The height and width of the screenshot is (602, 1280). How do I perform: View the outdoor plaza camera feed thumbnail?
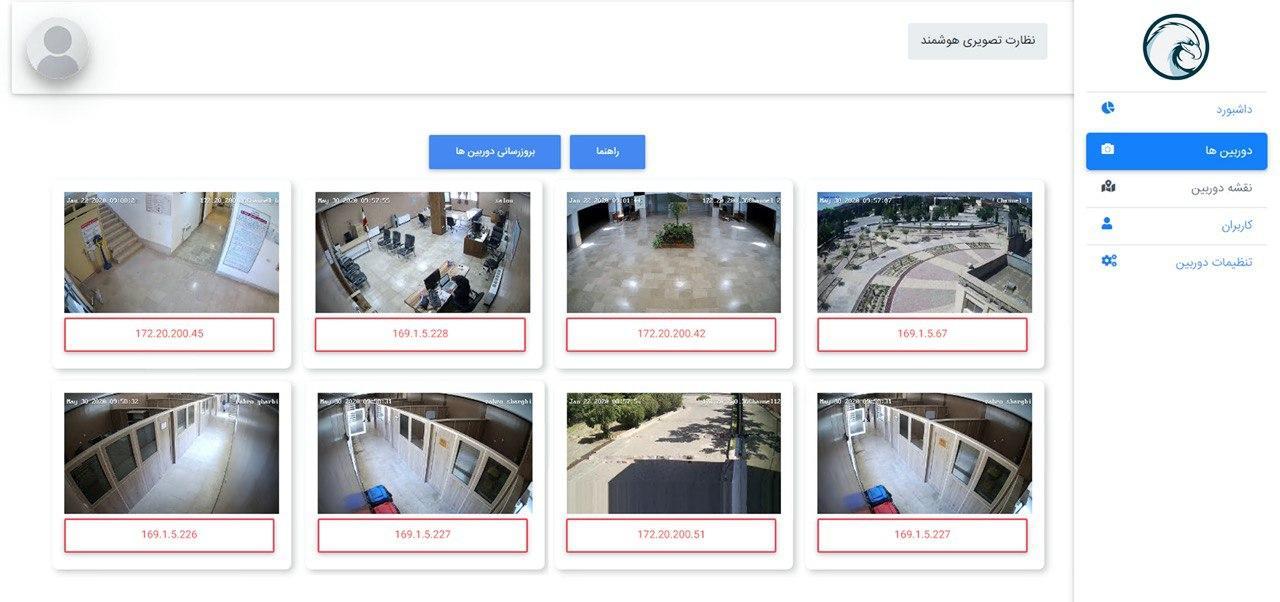tap(924, 252)
